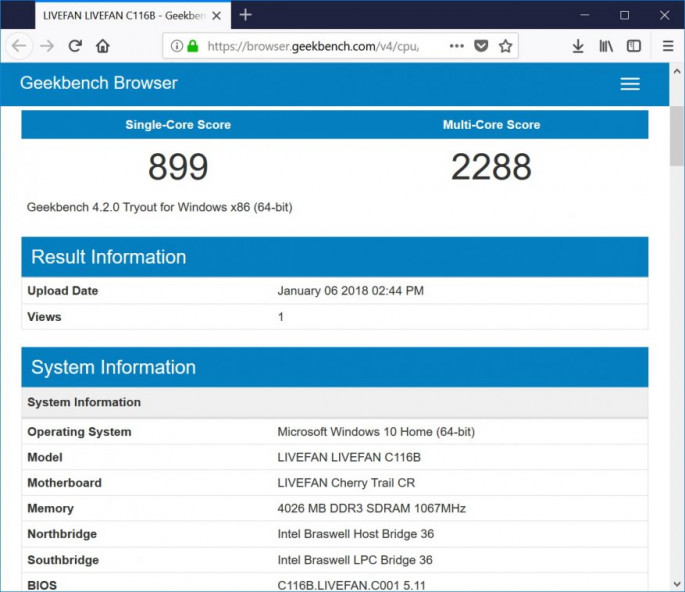The width and height of the screenshot is (685, 592).
Task: Open page actions three-dot menu
Action: pos(457,46)
